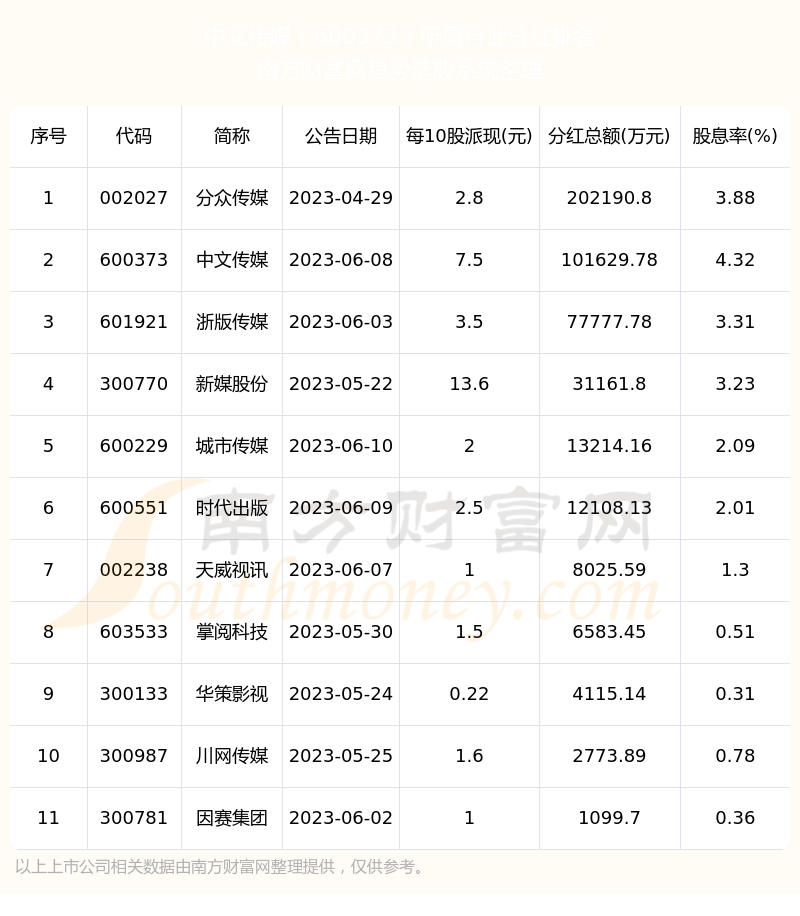Click the total dividend 4115.14
This screenshot has height=916, width=800.
609,693
